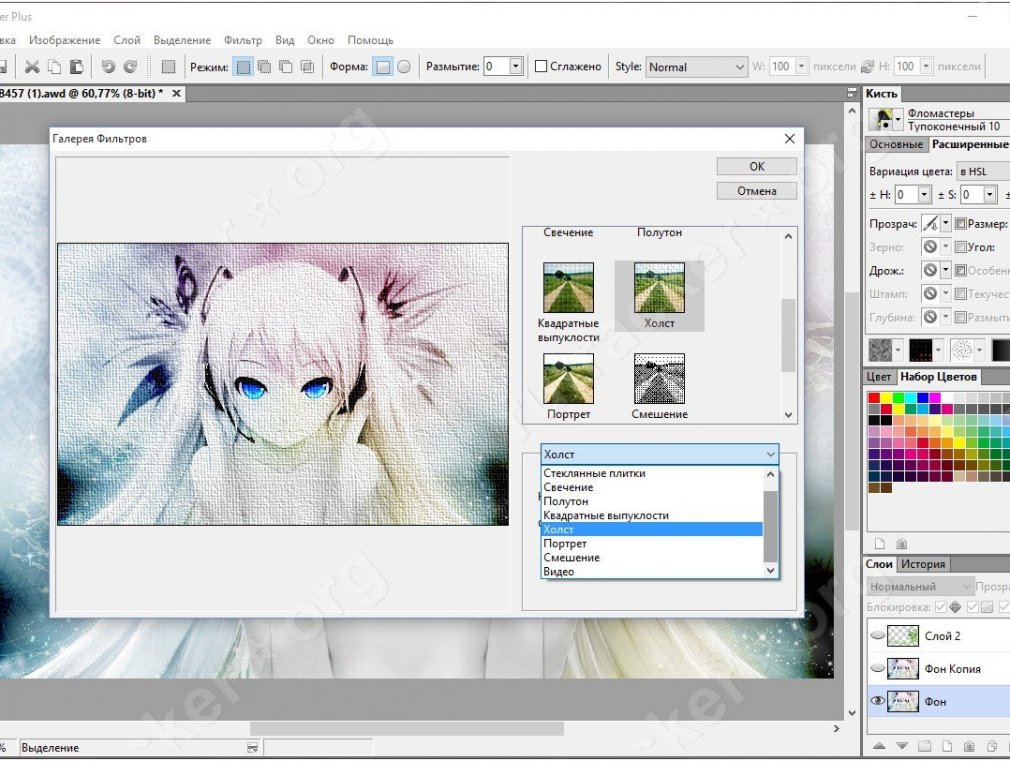Open the Холст filter combo box

660,454
